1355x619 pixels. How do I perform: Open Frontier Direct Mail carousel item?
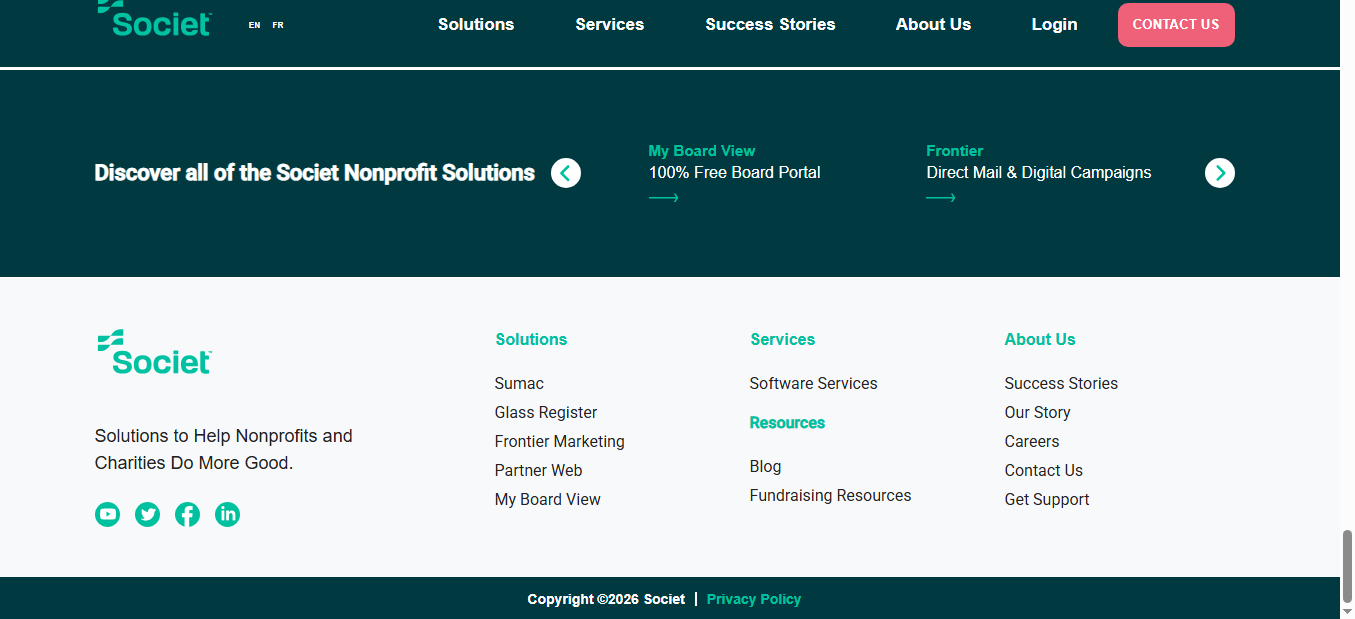(1038, 172)
